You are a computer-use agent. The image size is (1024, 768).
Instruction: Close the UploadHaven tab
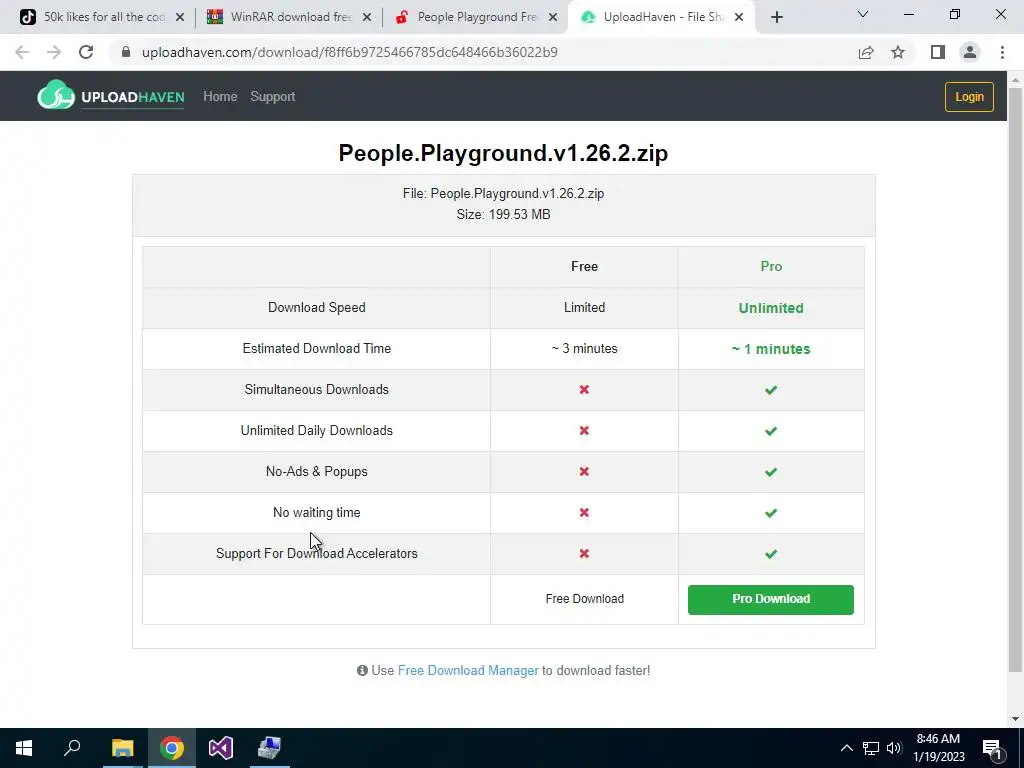(739, 17)
